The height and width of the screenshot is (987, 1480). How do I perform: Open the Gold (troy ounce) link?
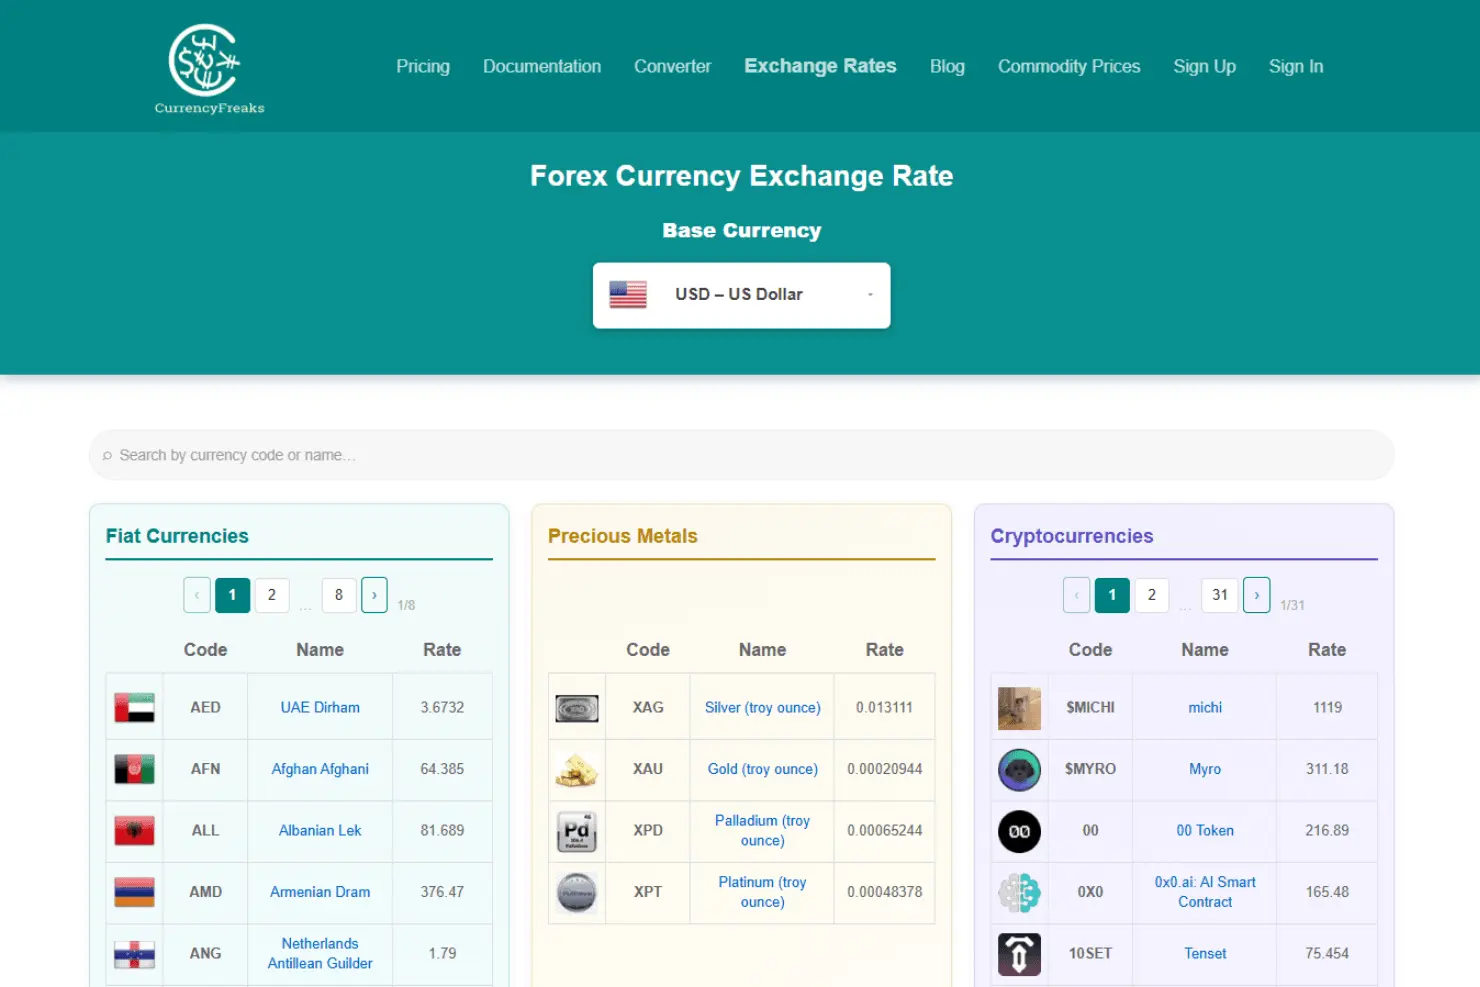pos(762,769)
